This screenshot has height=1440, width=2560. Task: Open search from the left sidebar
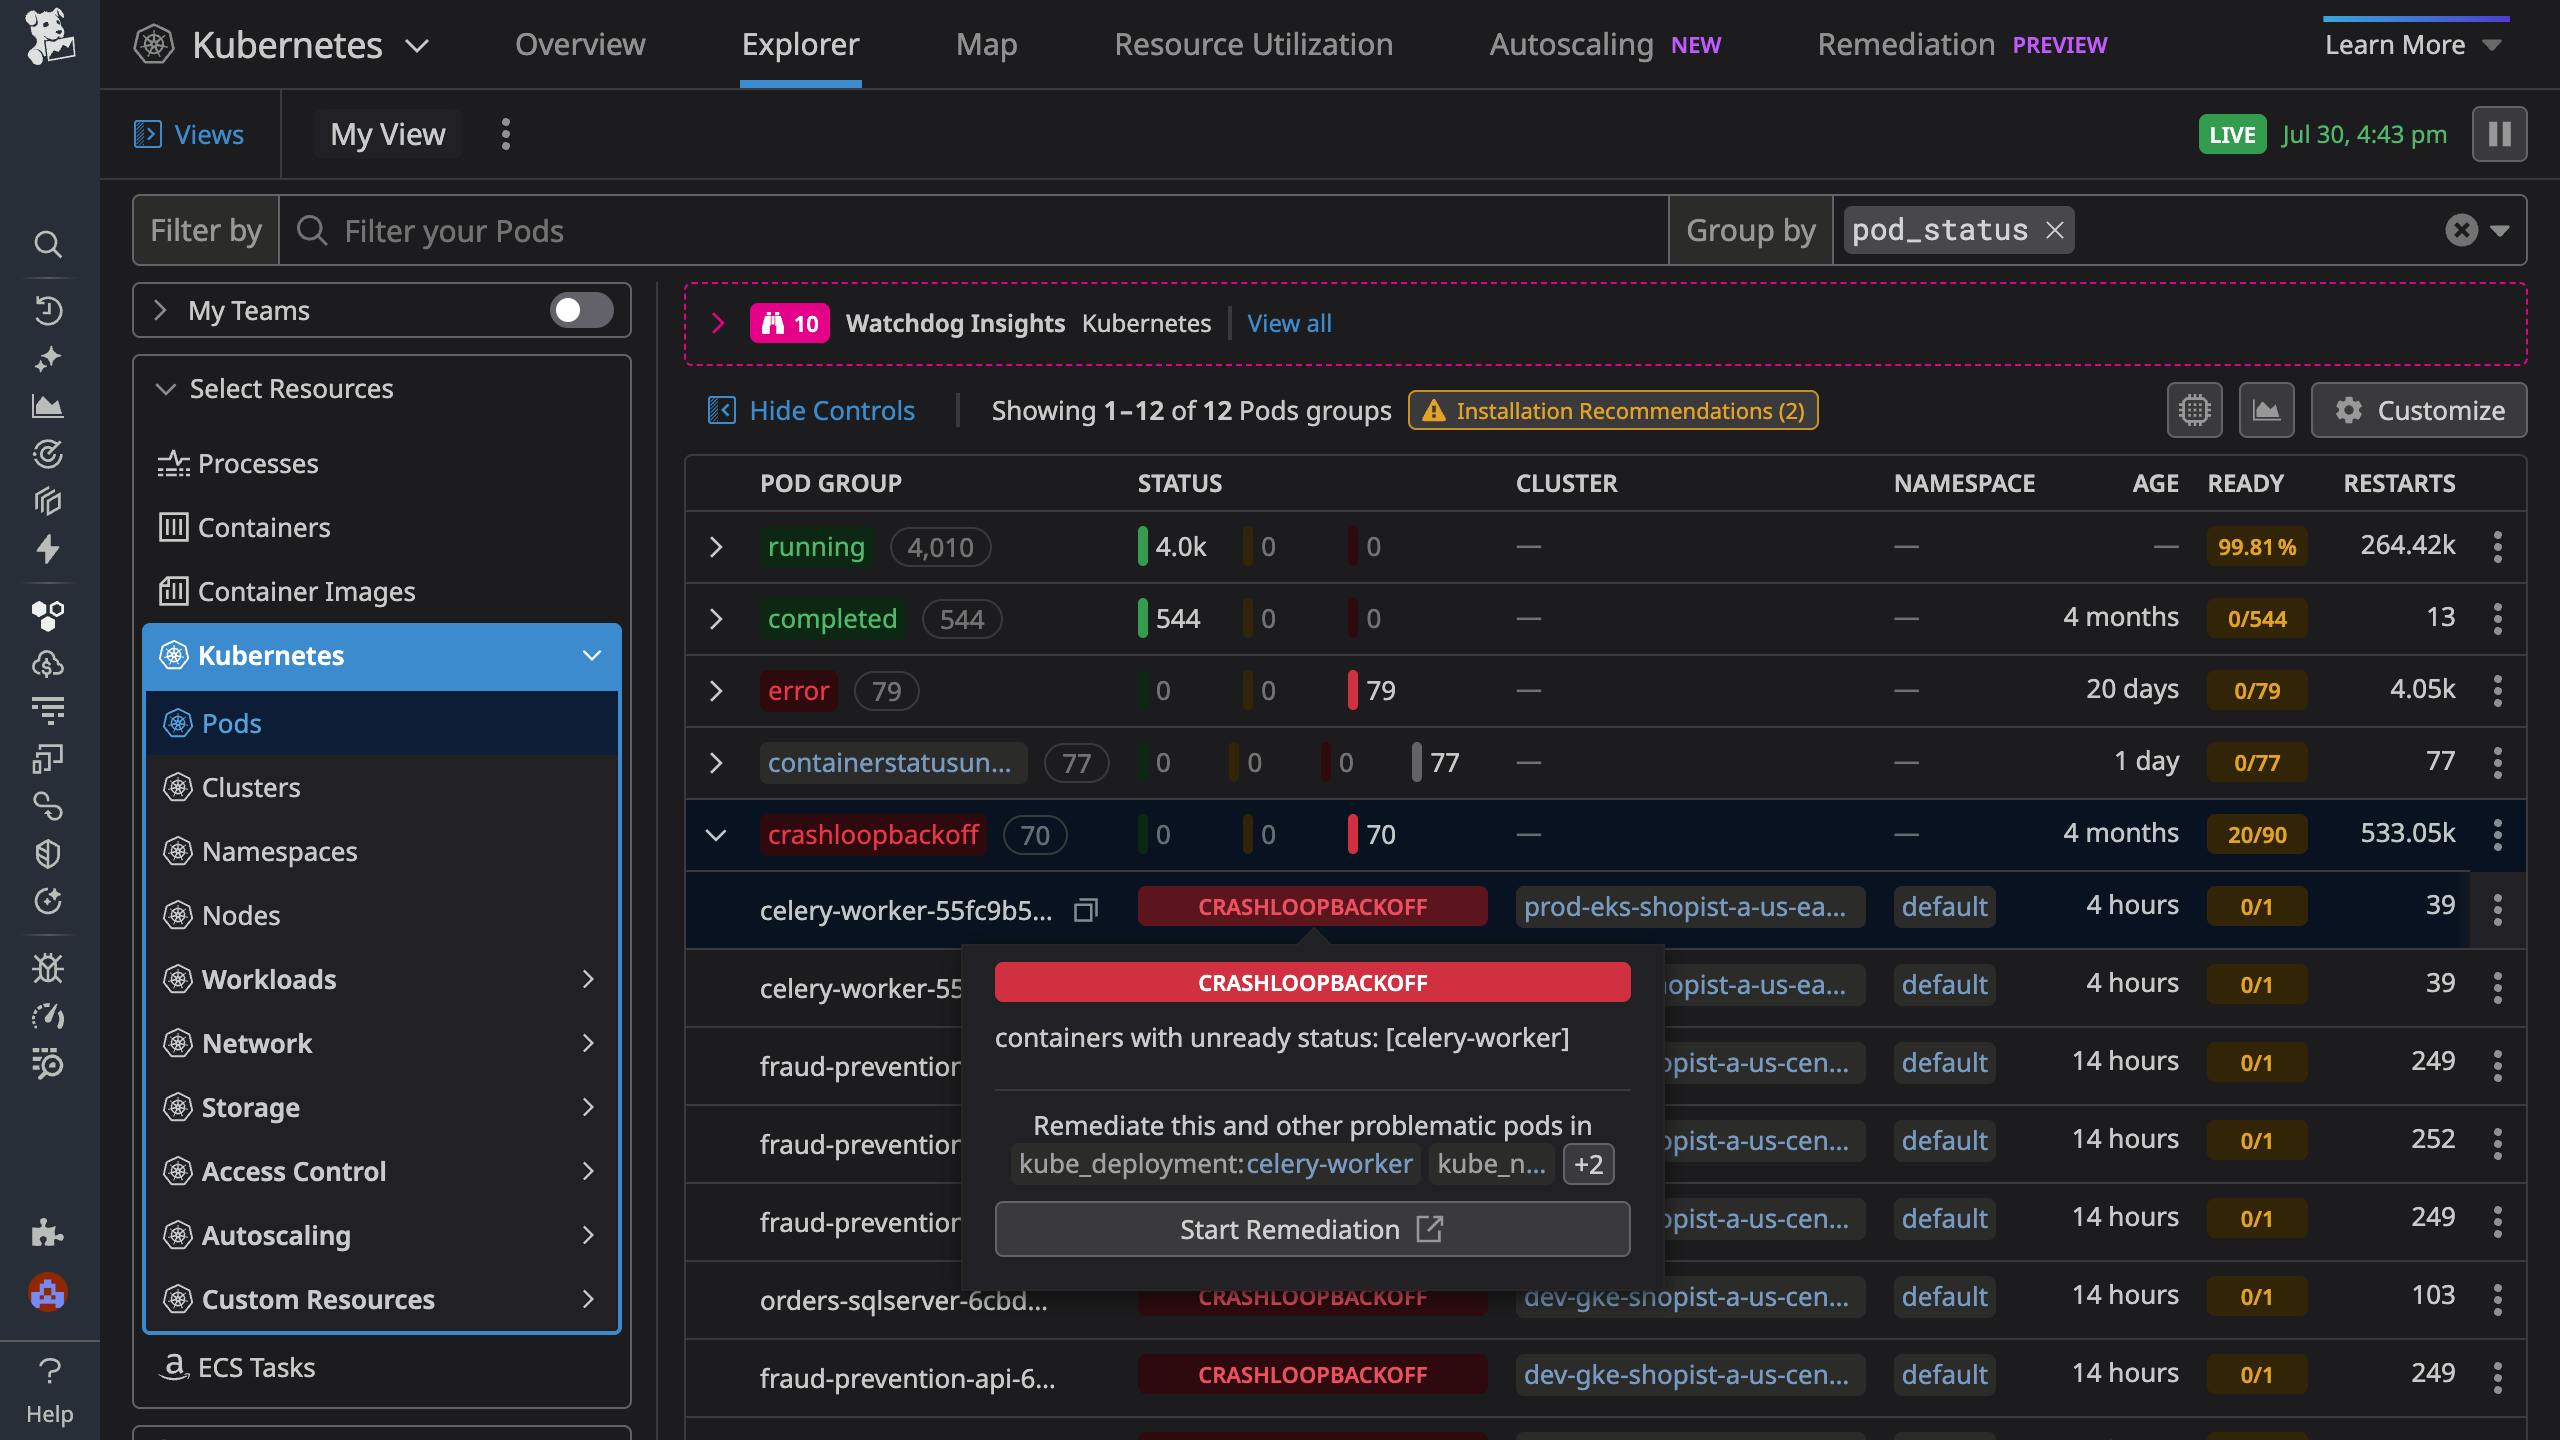pos(47,245)
